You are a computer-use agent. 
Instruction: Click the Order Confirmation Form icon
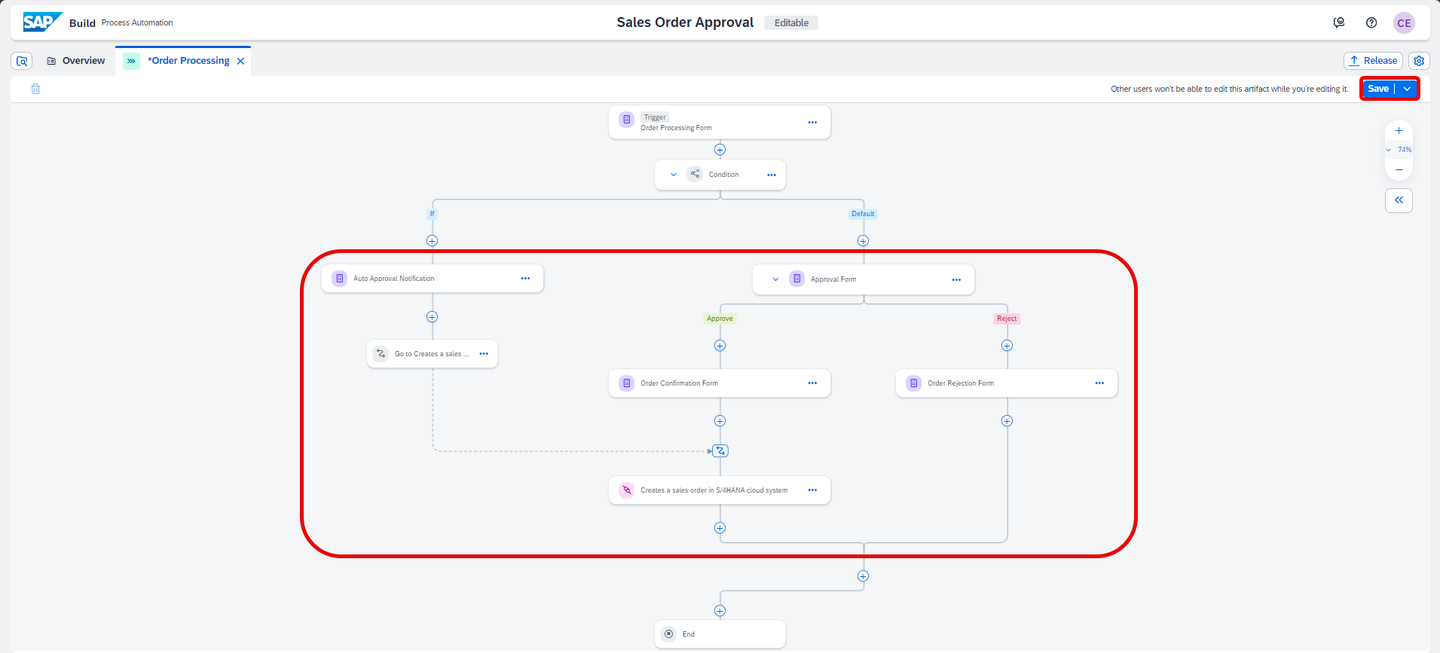tap(626, 383)
